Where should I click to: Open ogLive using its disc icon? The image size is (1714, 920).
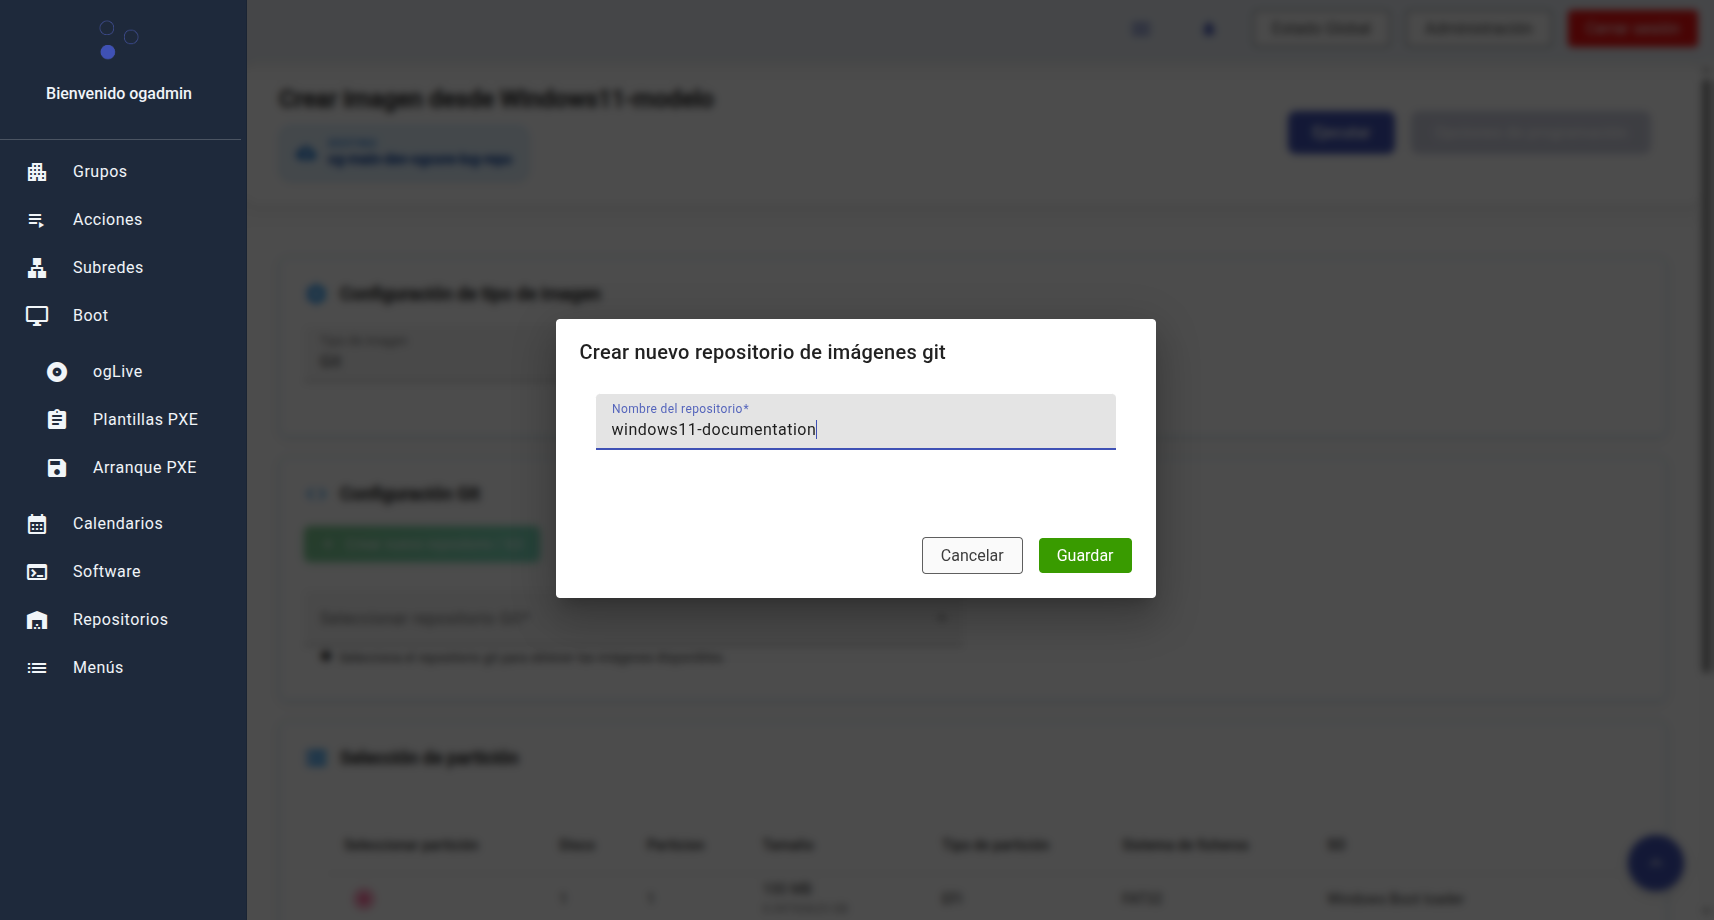pyautogui.click(x=57, y=372)
